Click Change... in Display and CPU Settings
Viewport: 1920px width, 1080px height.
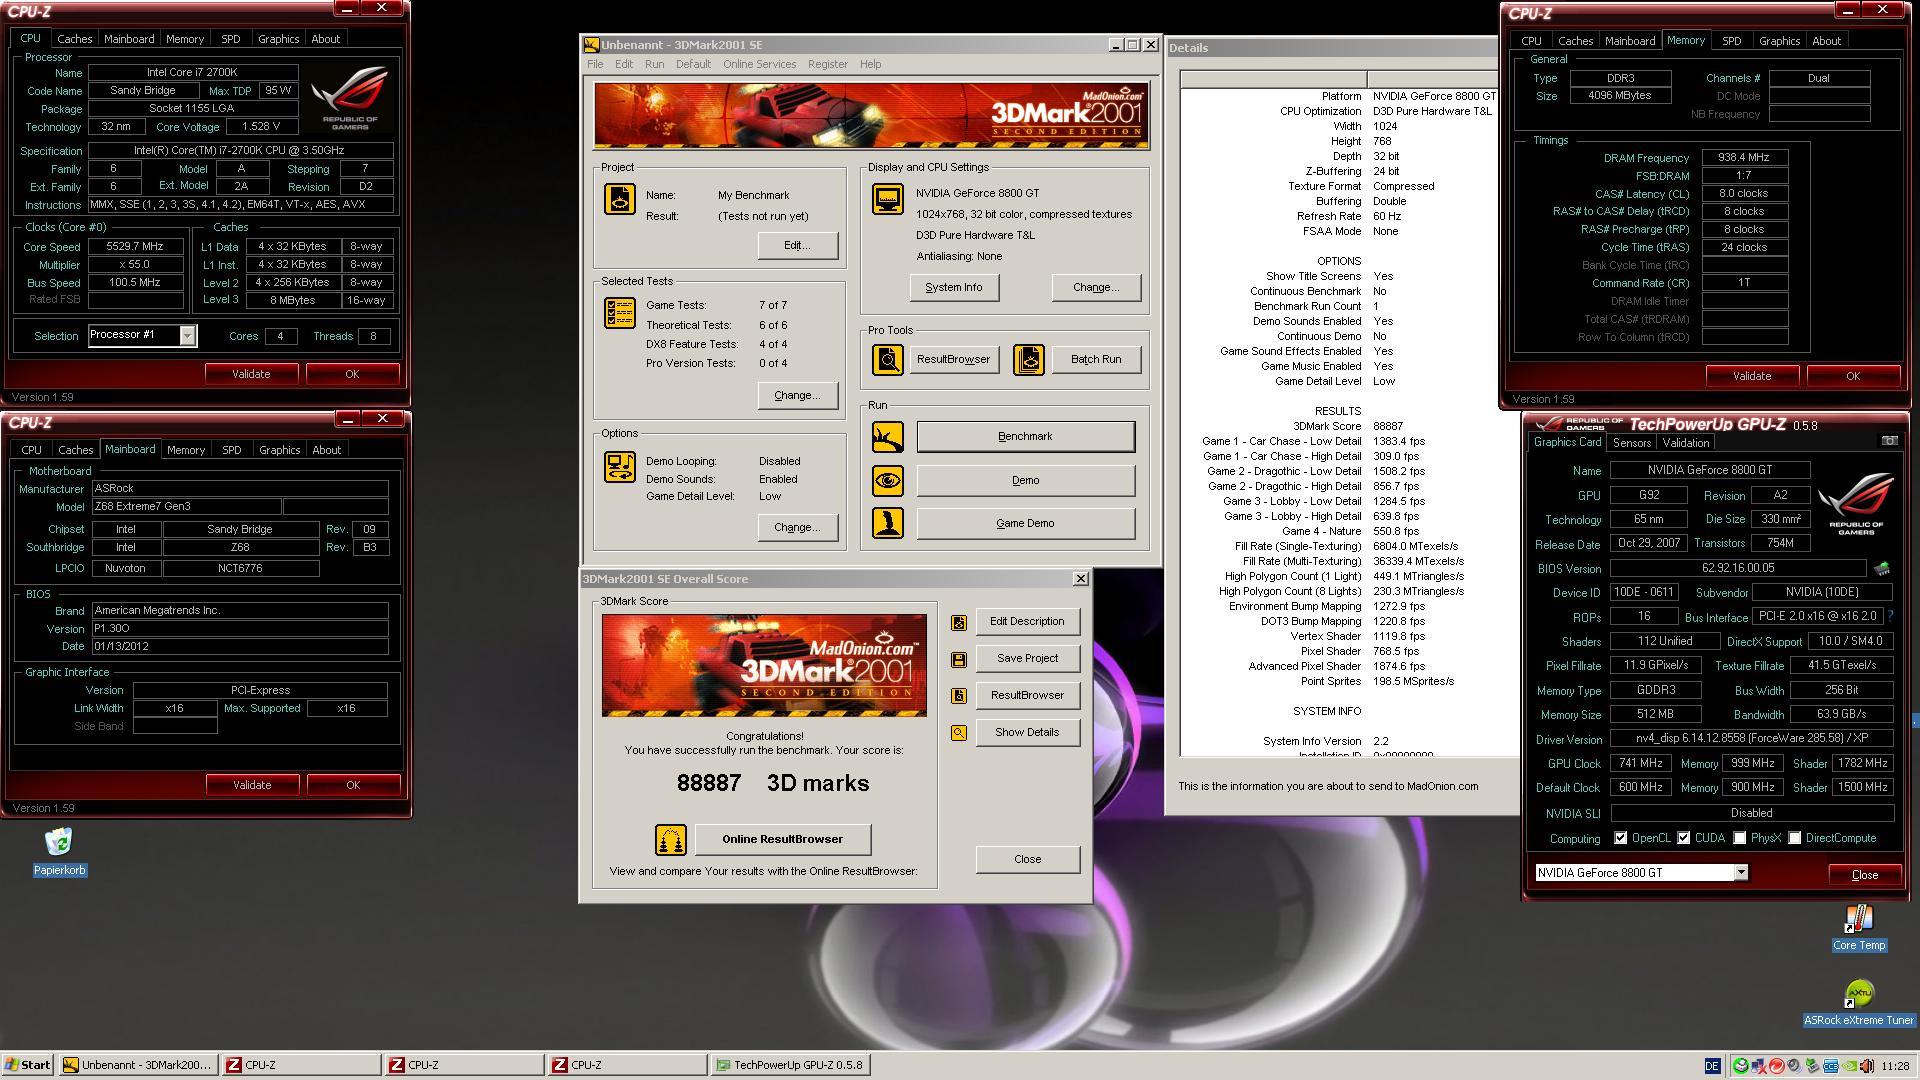[x=1096, y=288]
